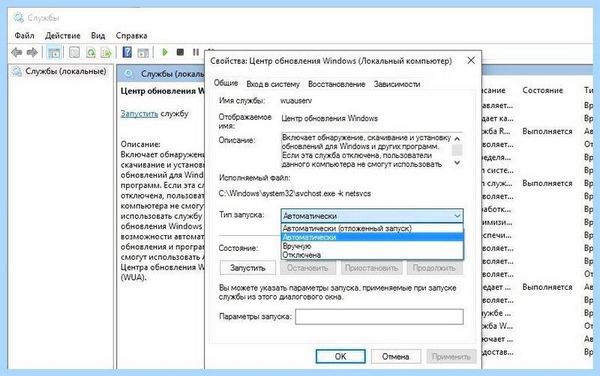Switch to the Восстановление tab
This screenshot has width=600, height=376.
(x=337, y=84)
